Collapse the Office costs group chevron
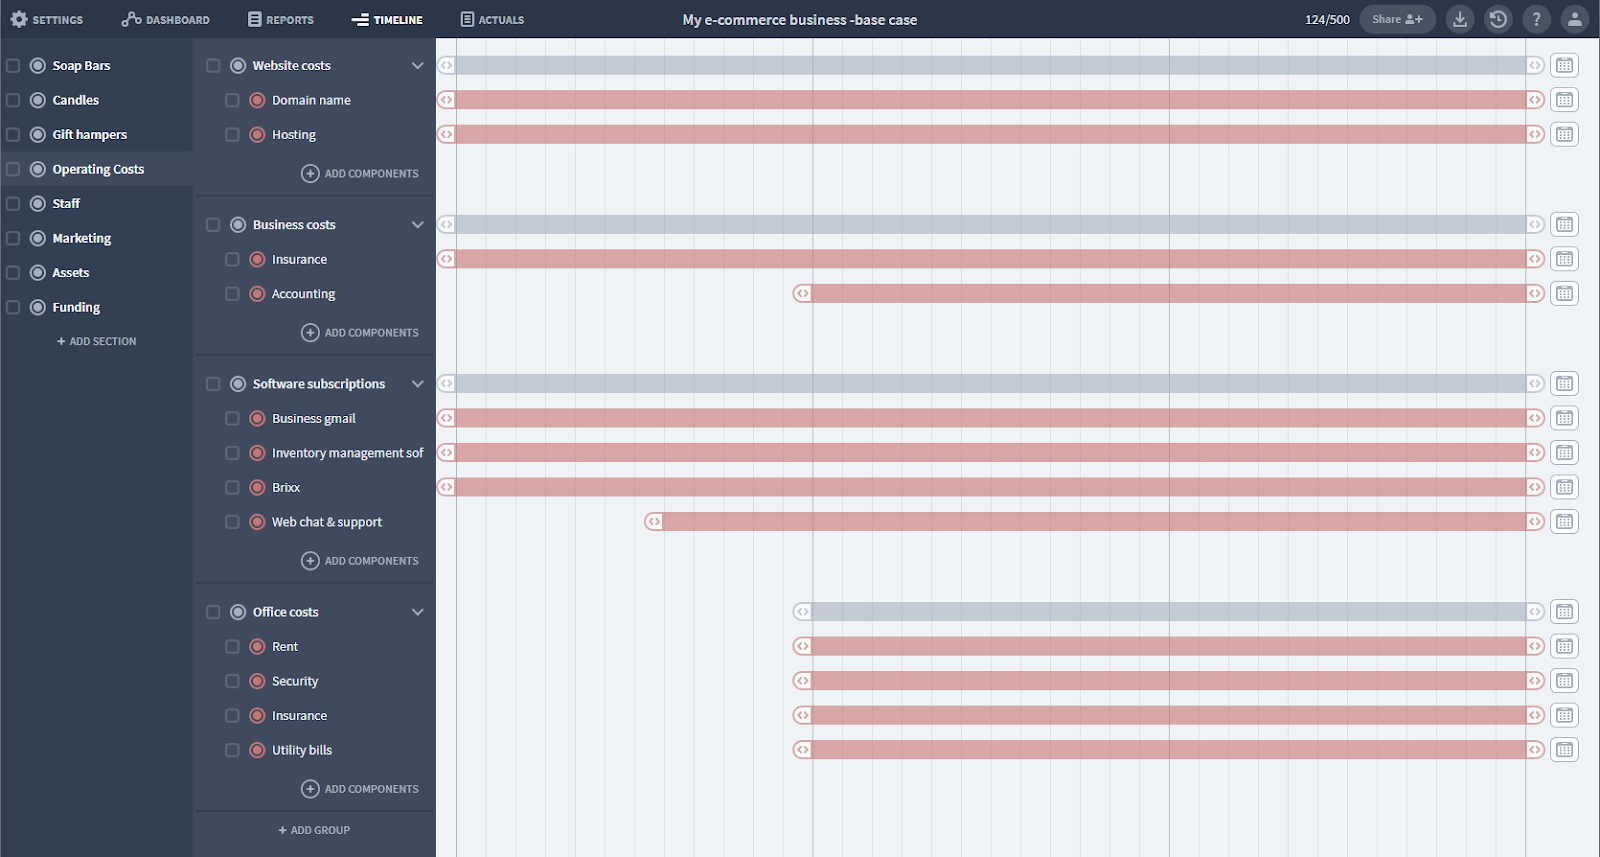This screenshot has height=857, width=1600. pos(418,612)
